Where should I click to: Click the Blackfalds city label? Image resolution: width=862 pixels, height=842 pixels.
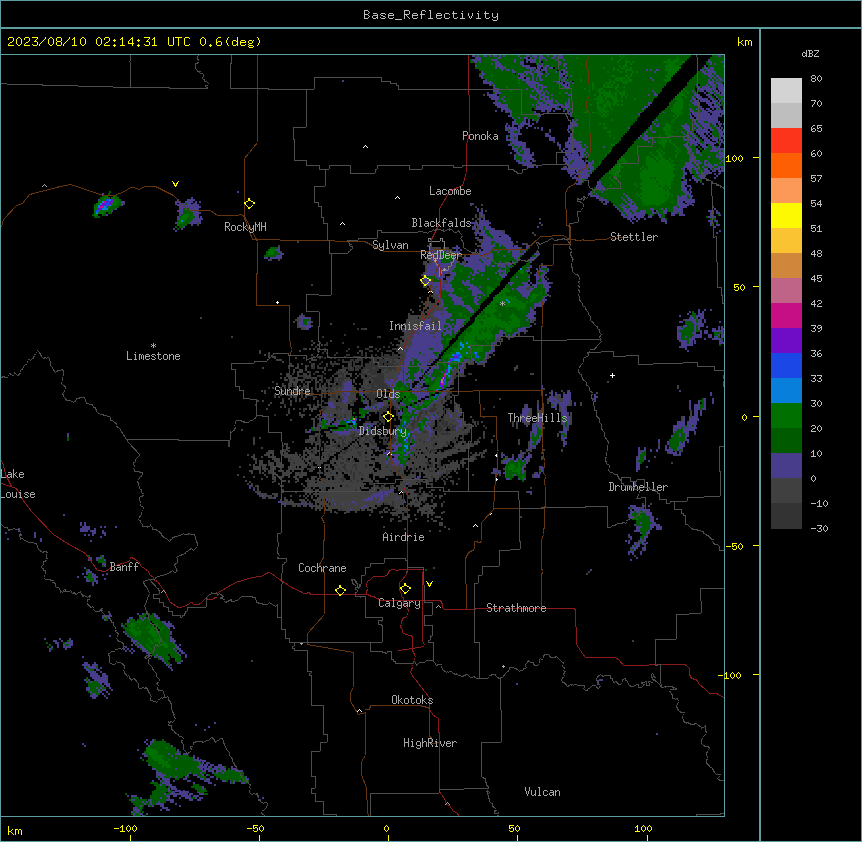coord(441,223)
